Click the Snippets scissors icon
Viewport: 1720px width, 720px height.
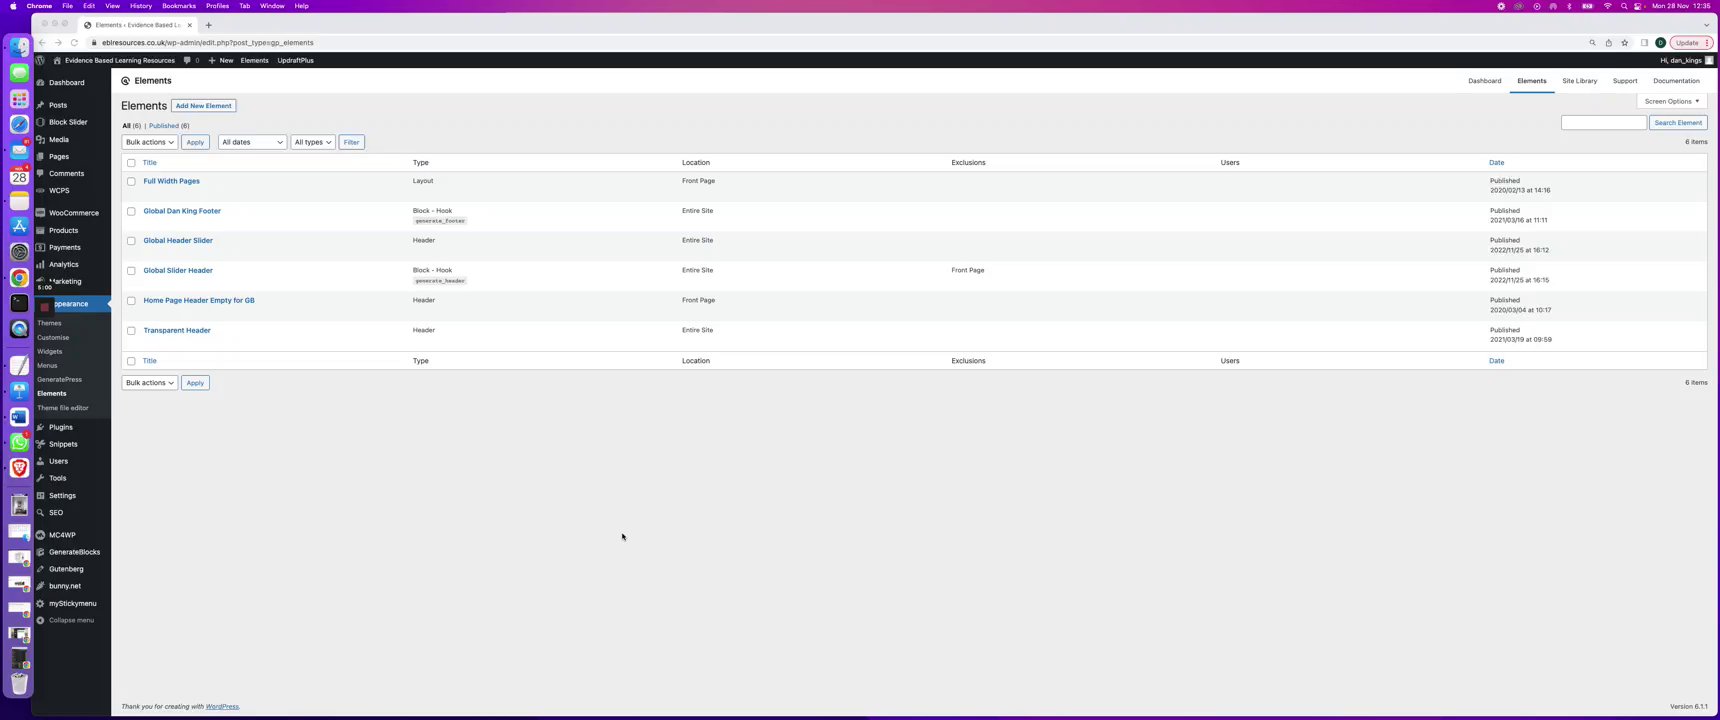coord(40,444)
